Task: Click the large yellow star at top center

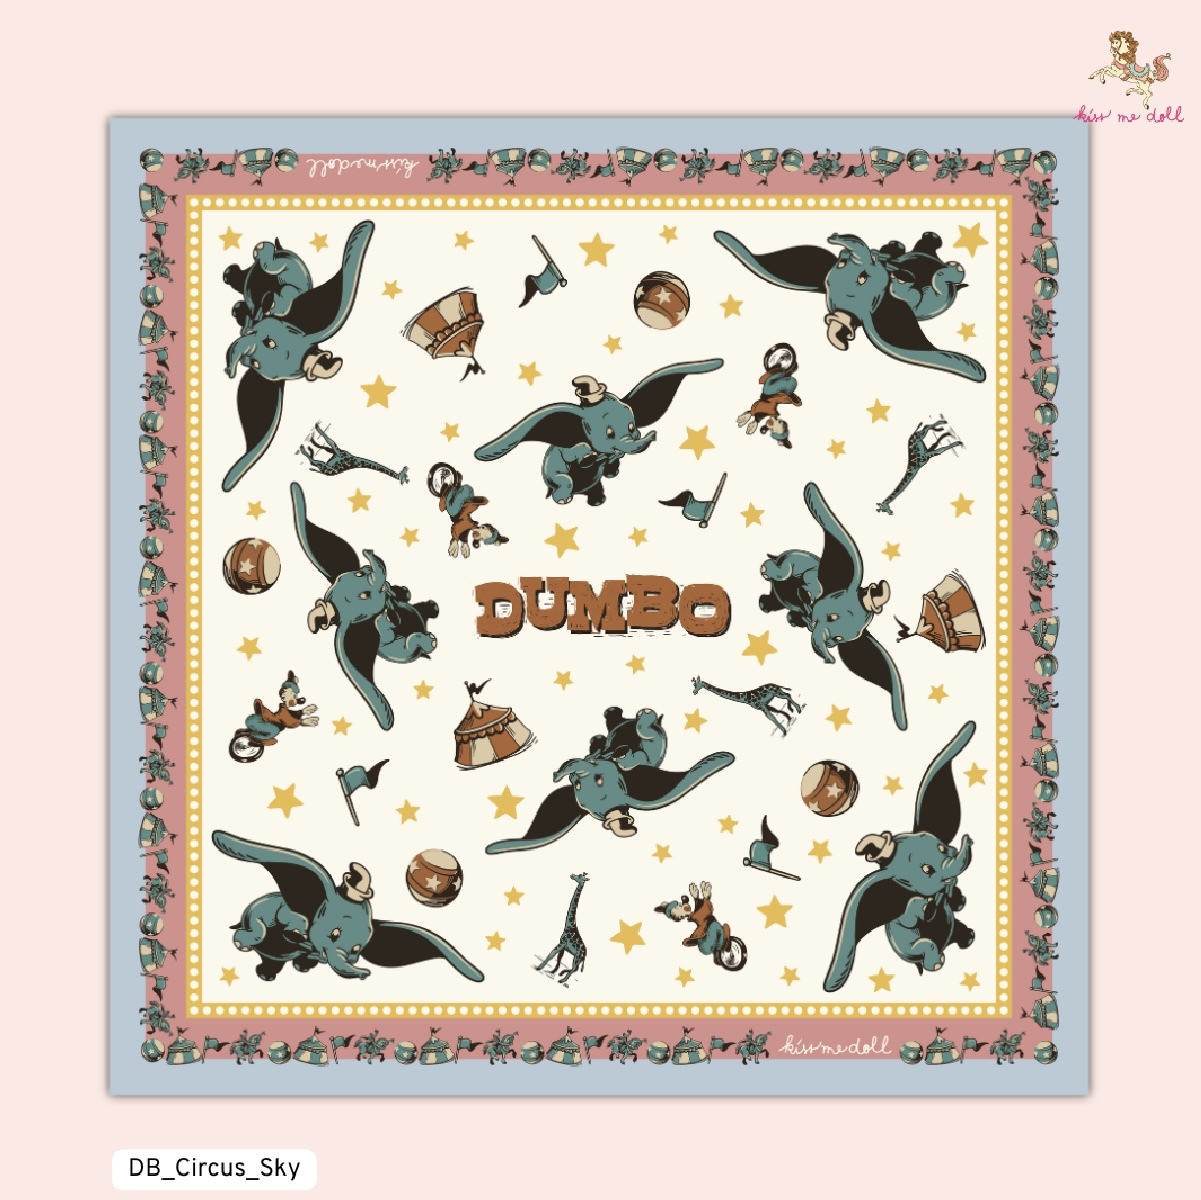Action: 596,249
